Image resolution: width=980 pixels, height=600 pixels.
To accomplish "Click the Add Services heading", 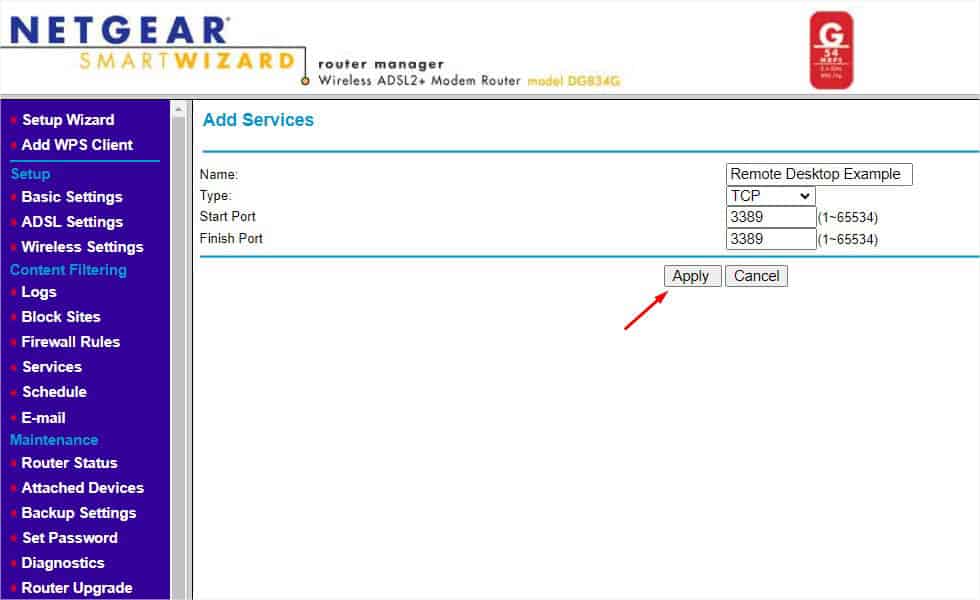I will coord(258,119).
